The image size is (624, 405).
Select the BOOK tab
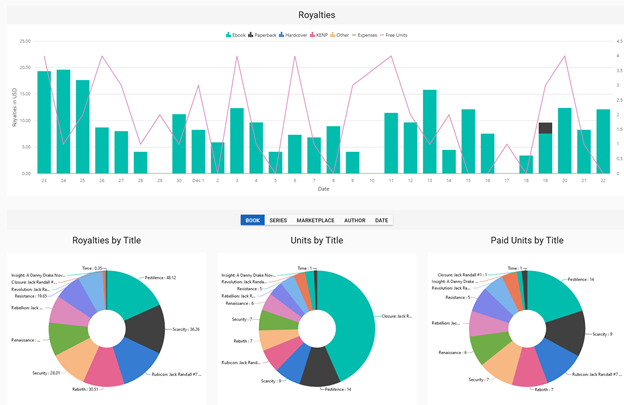[252, 220]
